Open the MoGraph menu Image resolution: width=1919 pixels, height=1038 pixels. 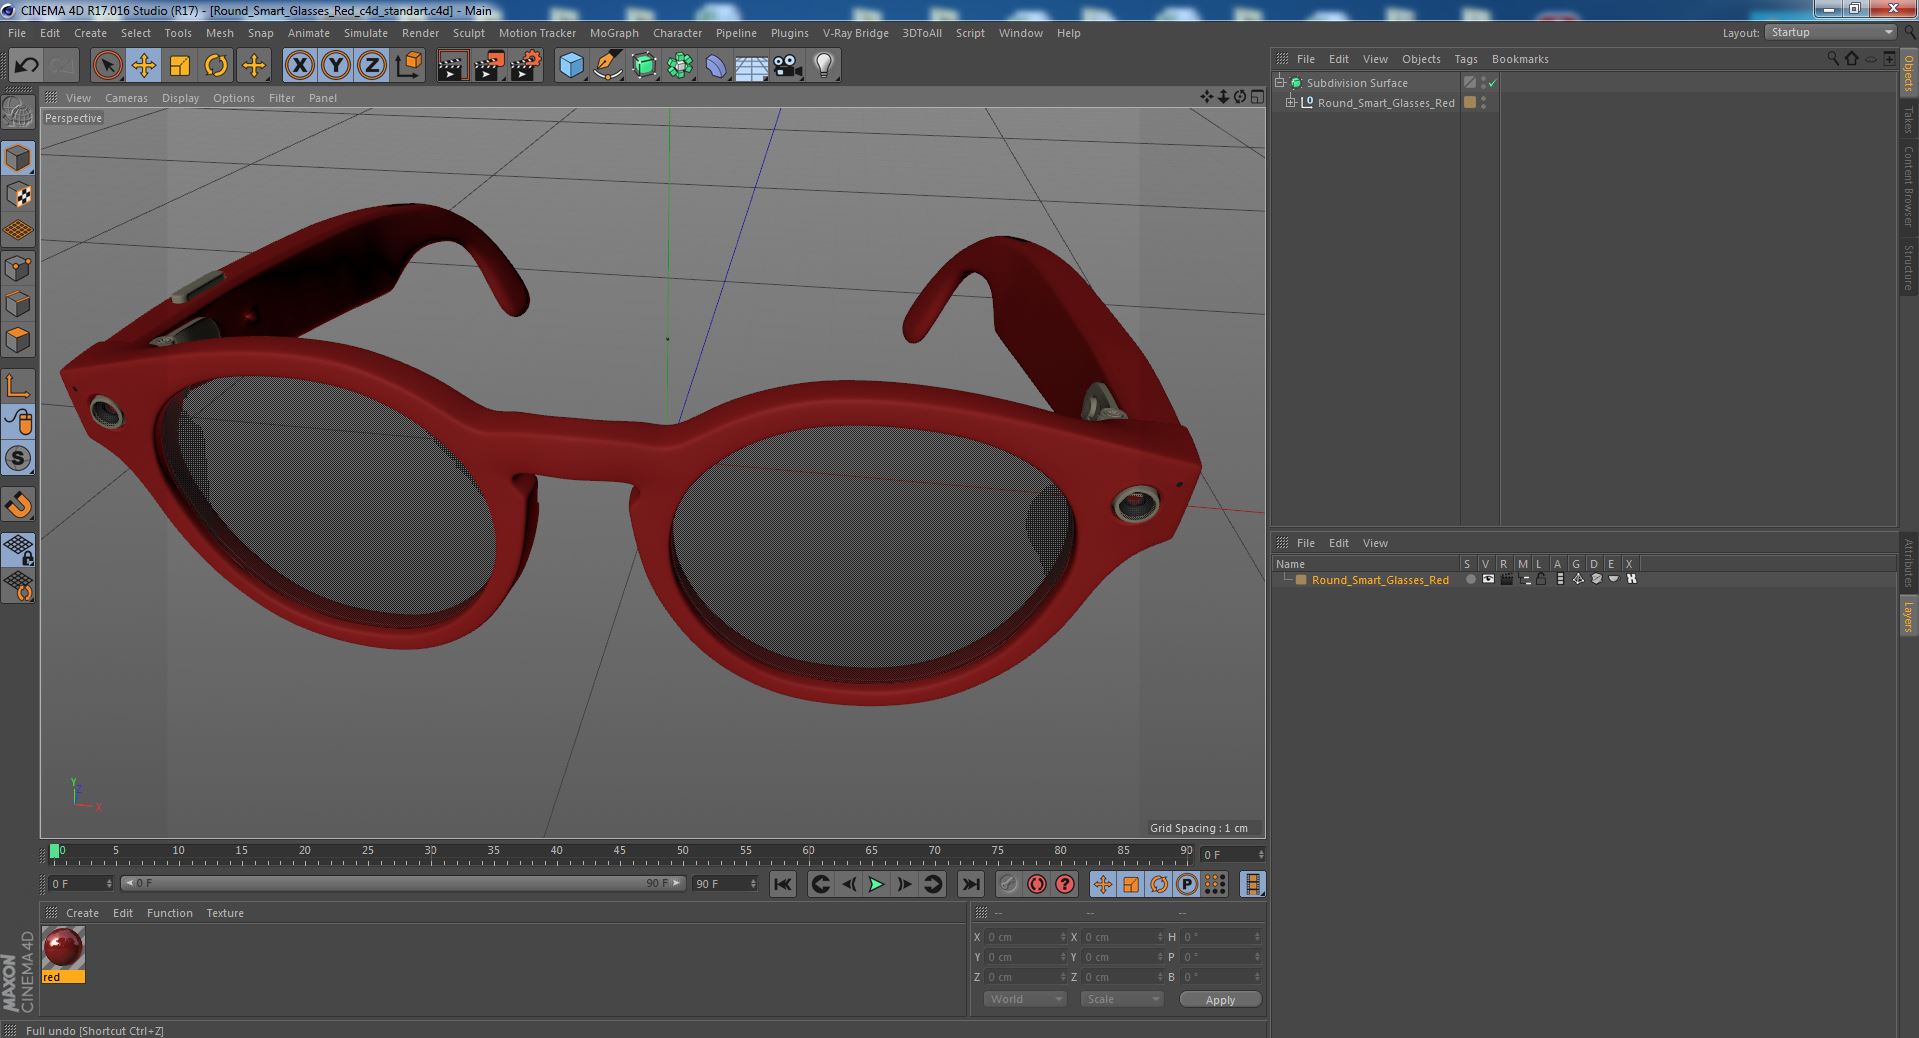[614, 33]
